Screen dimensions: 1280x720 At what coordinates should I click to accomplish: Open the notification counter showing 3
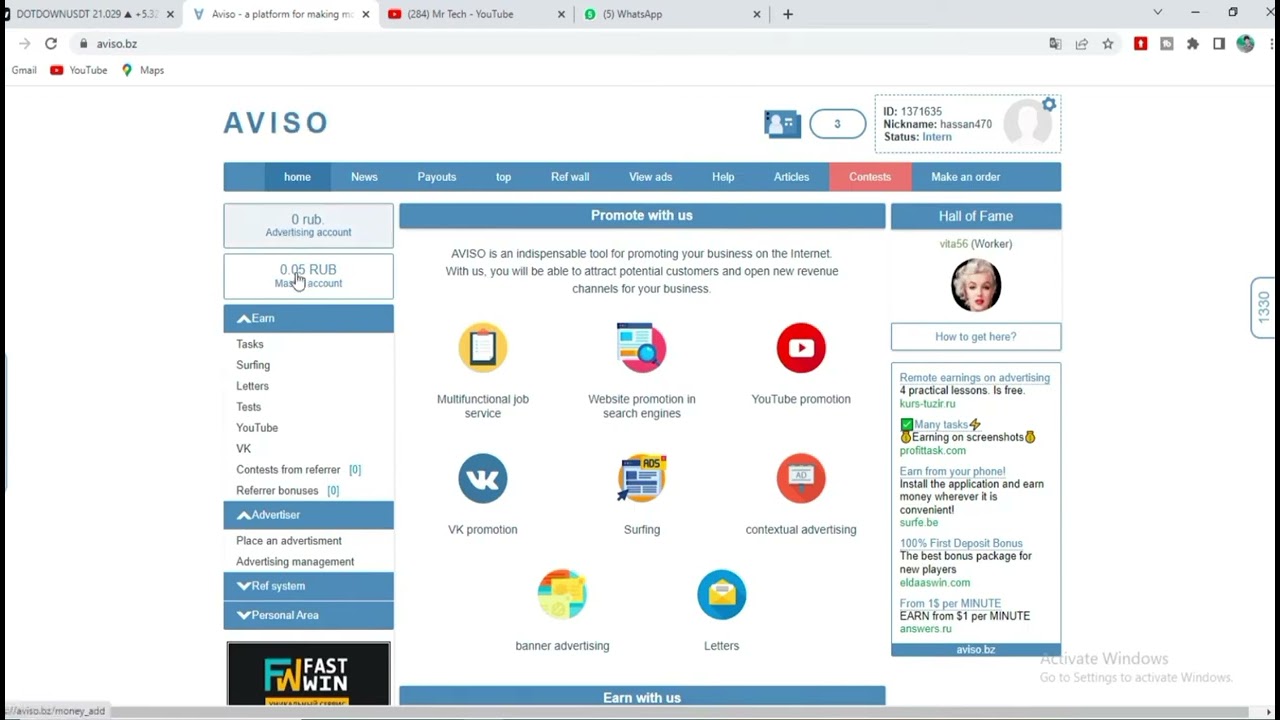(837, 124)
